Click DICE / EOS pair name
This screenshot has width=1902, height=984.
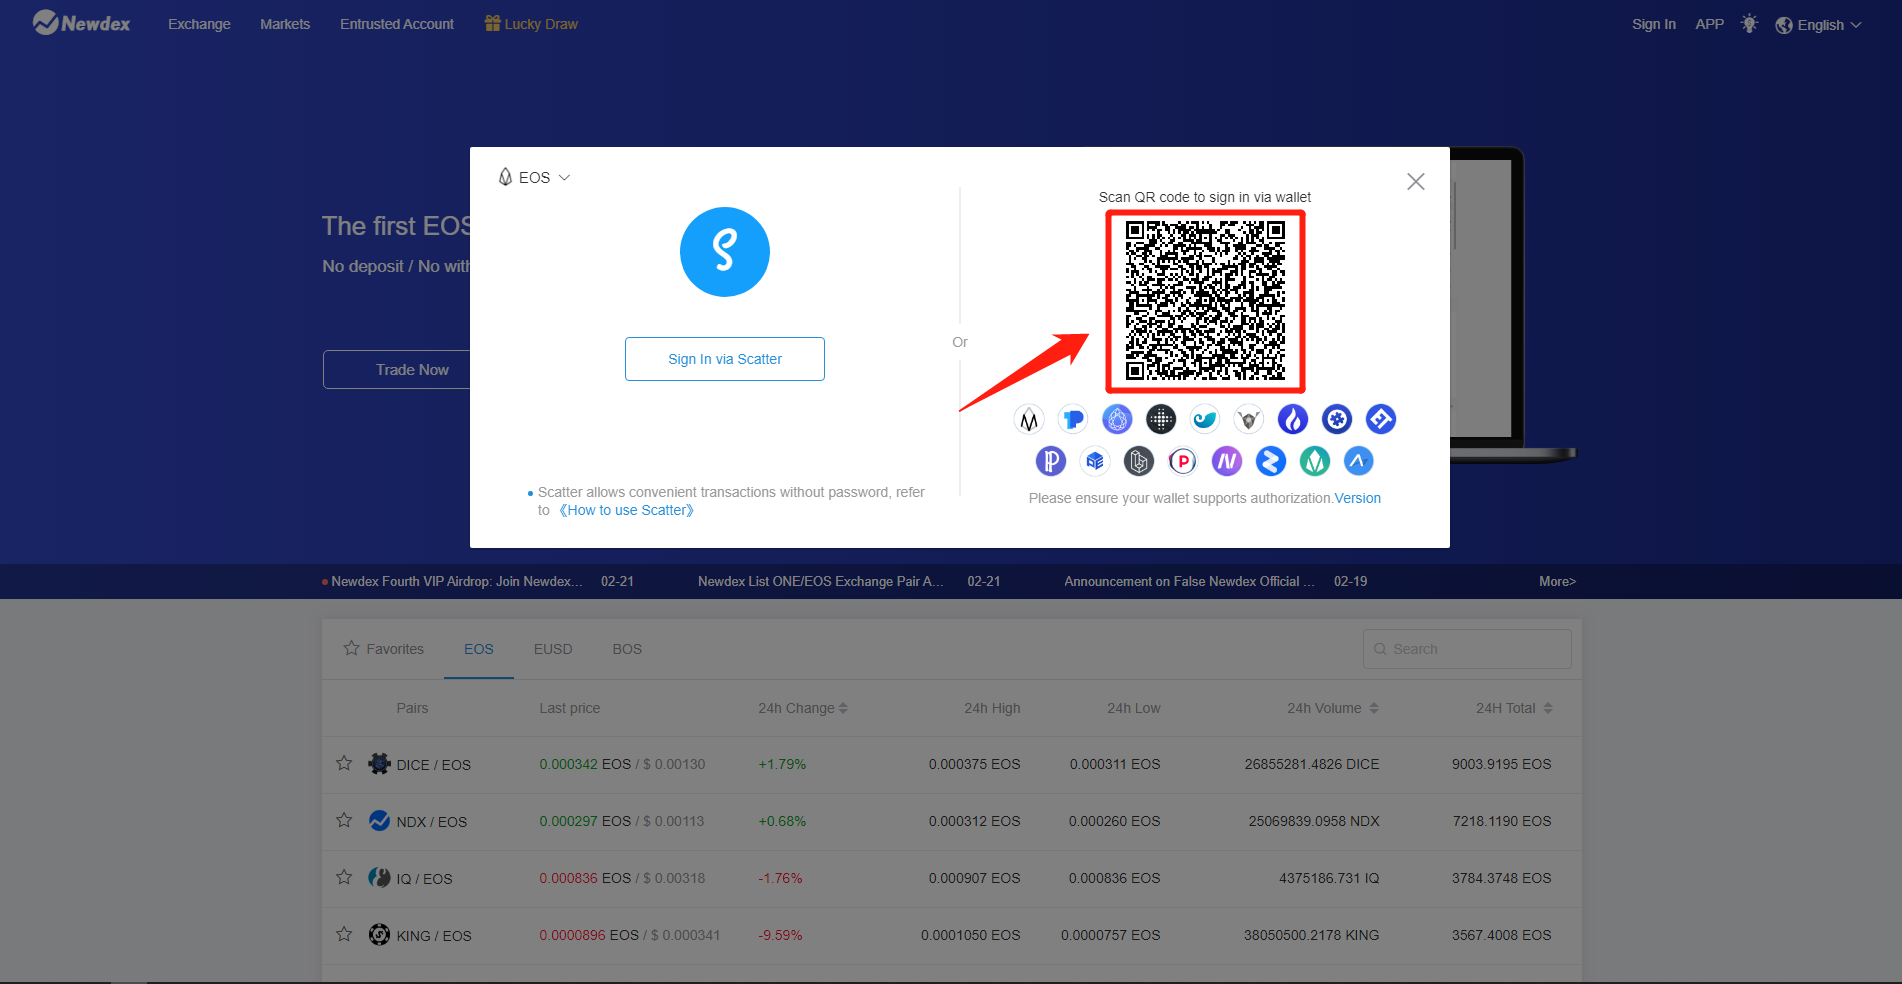point(434,765)
